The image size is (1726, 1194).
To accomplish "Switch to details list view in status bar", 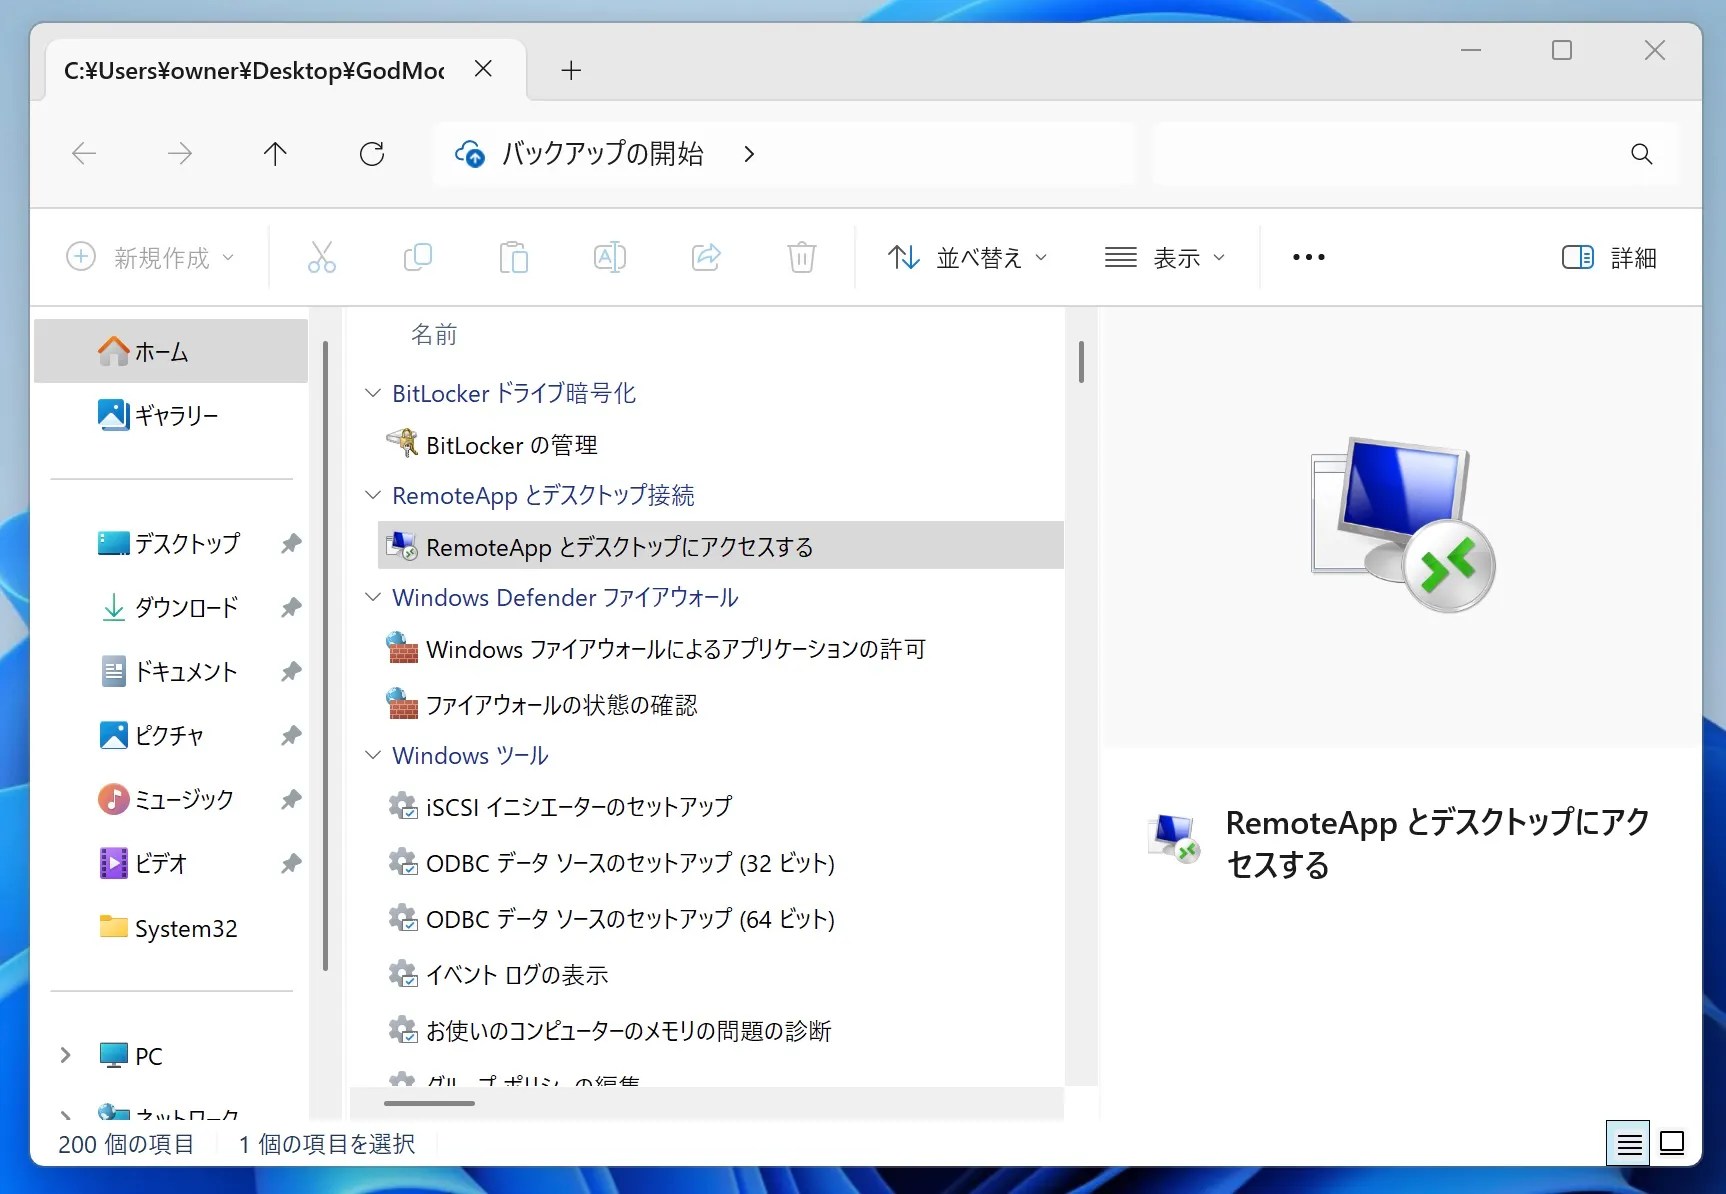I will (1629, 1143).
